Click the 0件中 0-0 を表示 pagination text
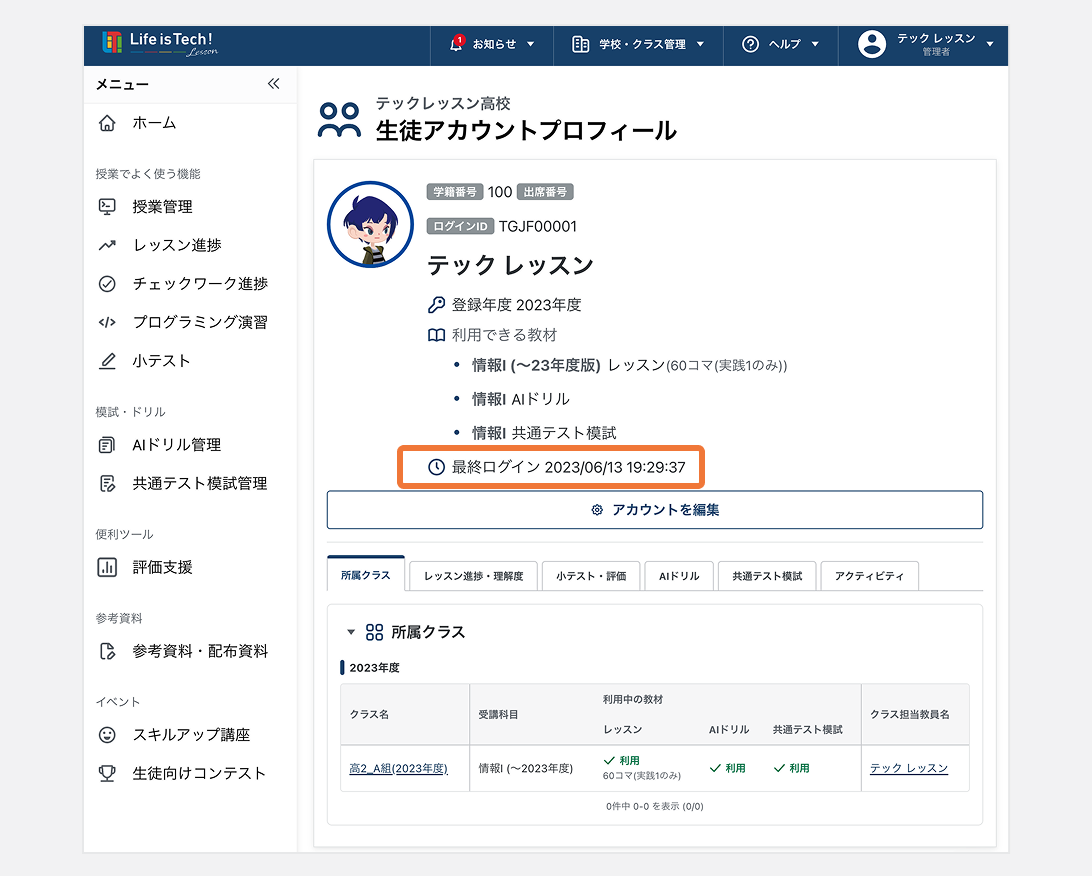 click(655, 806)
